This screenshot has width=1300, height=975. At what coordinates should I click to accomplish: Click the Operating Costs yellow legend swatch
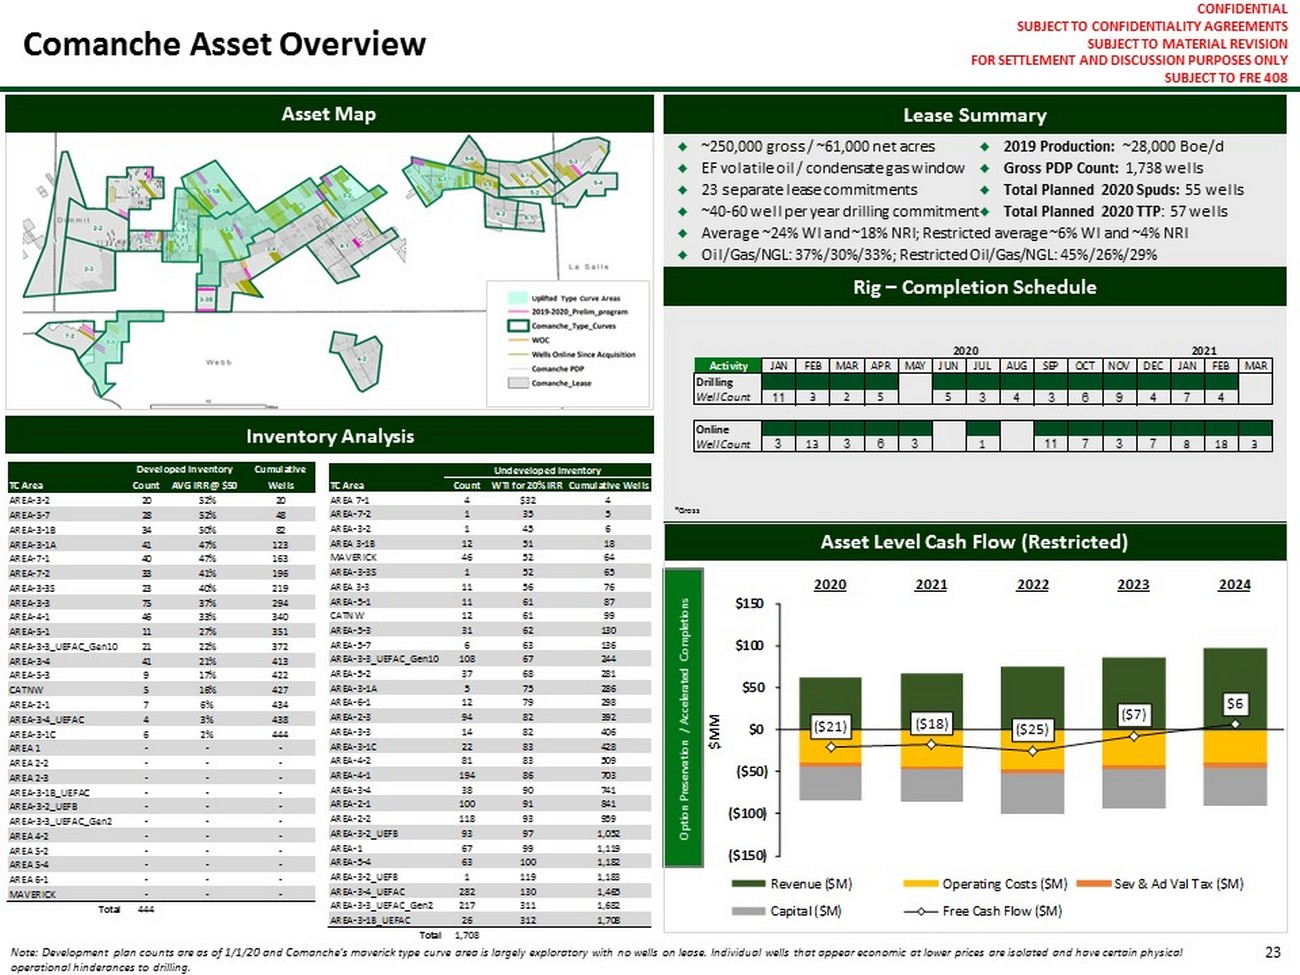(919, 884)
